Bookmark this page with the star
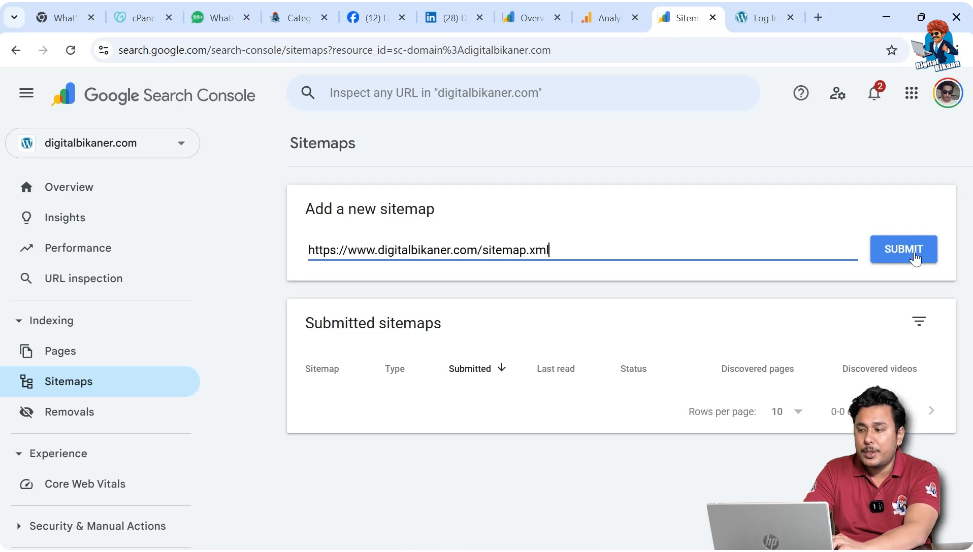The image size is (973, 552). [891, 50]
